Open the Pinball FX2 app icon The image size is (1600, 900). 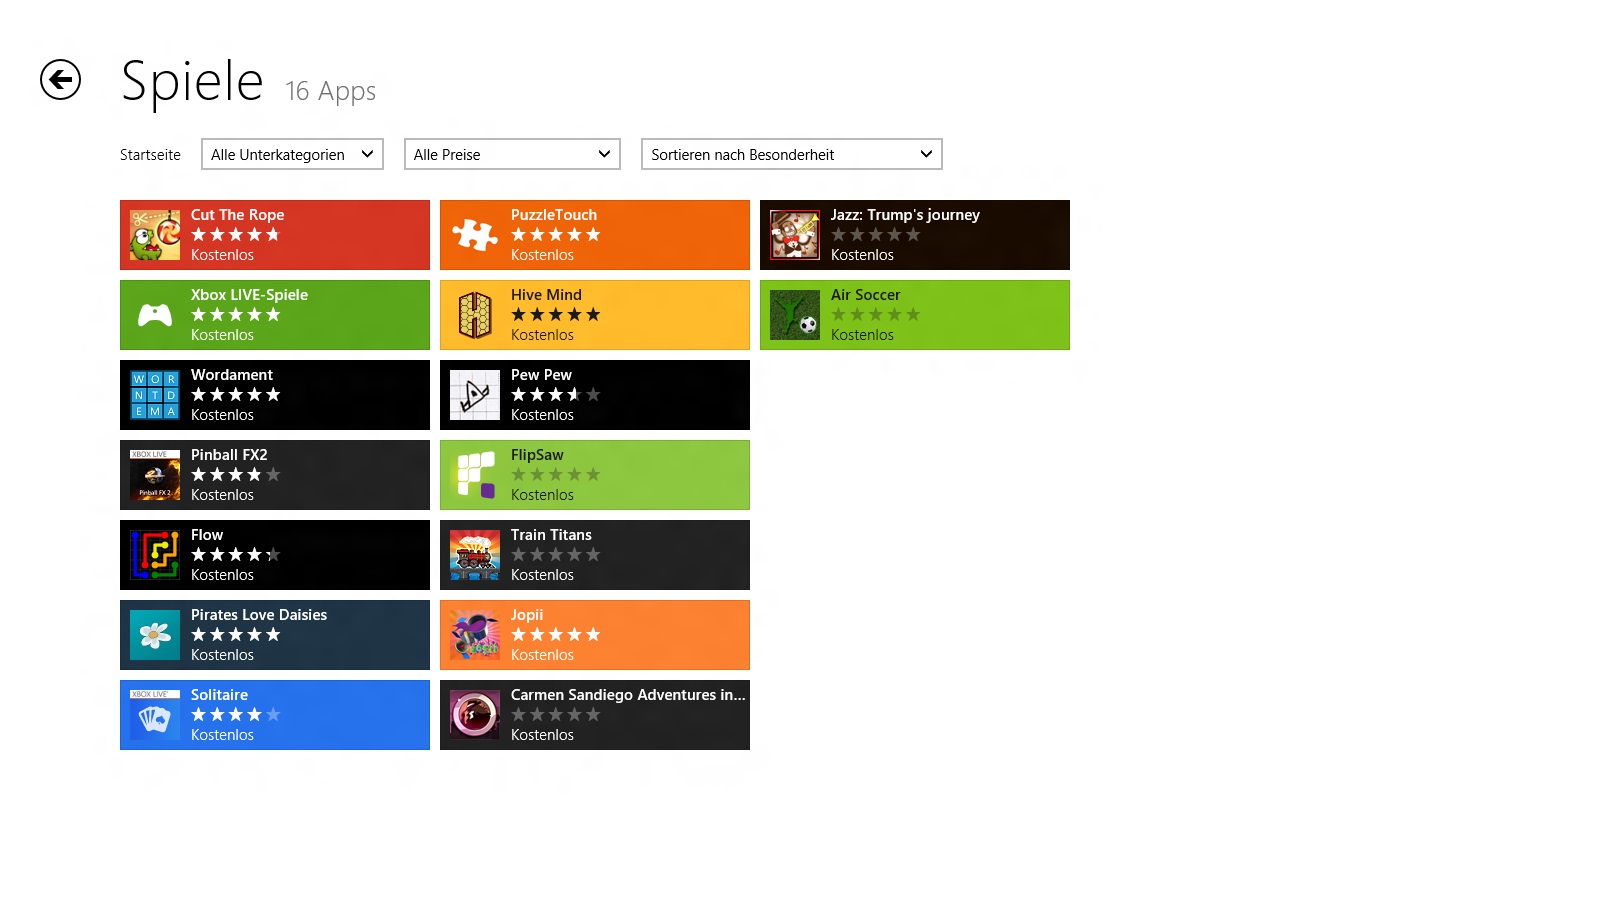click(x=155, y=475)
